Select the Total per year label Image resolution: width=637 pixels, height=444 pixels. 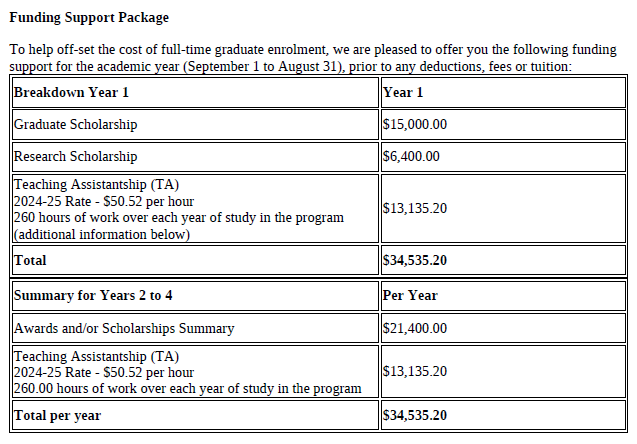point(57,416)
